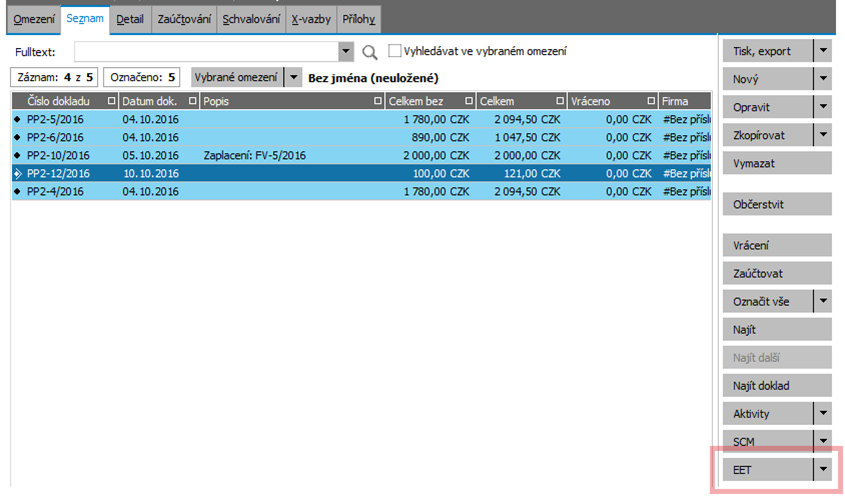Click row marker of PP2-12/2016 record
845x502 pixels.
(x=17, y=173)
